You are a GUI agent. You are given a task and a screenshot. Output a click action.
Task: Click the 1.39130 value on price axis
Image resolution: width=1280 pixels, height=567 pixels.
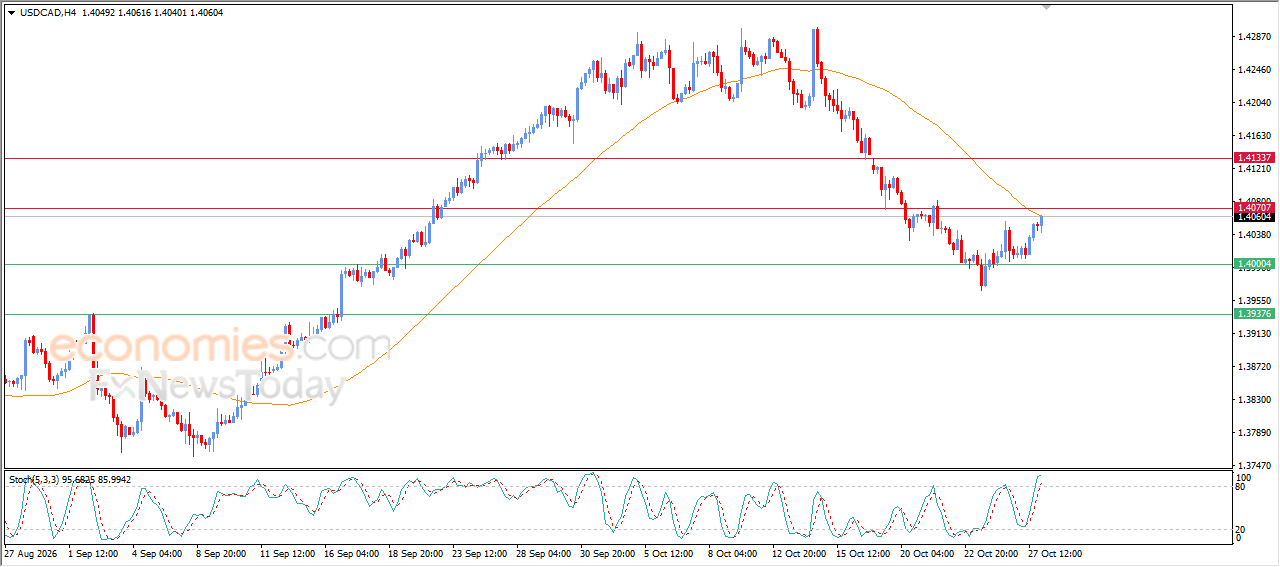pyautogui.click(x=1254, y=334)
